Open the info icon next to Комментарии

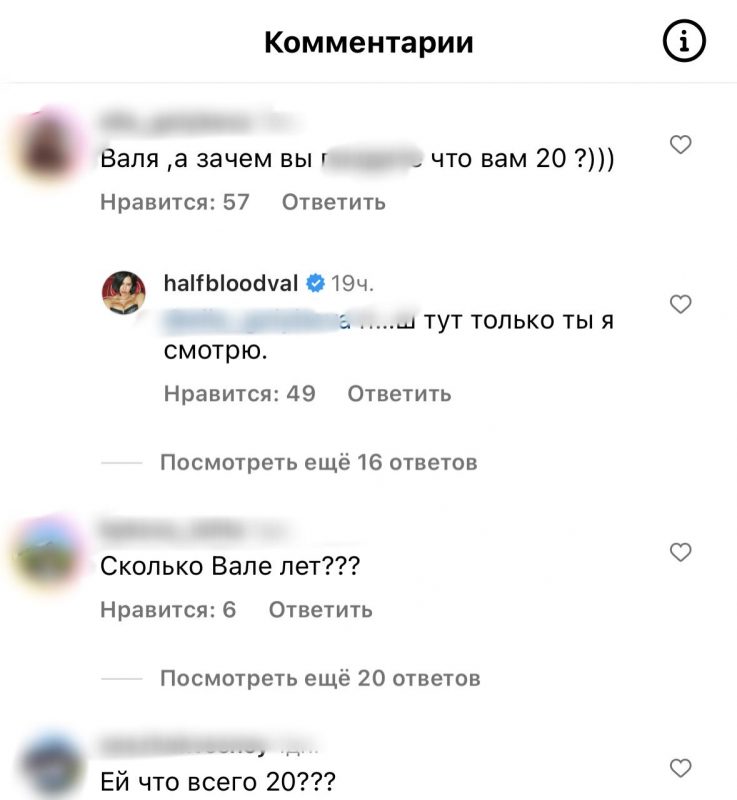pos(684,41)
